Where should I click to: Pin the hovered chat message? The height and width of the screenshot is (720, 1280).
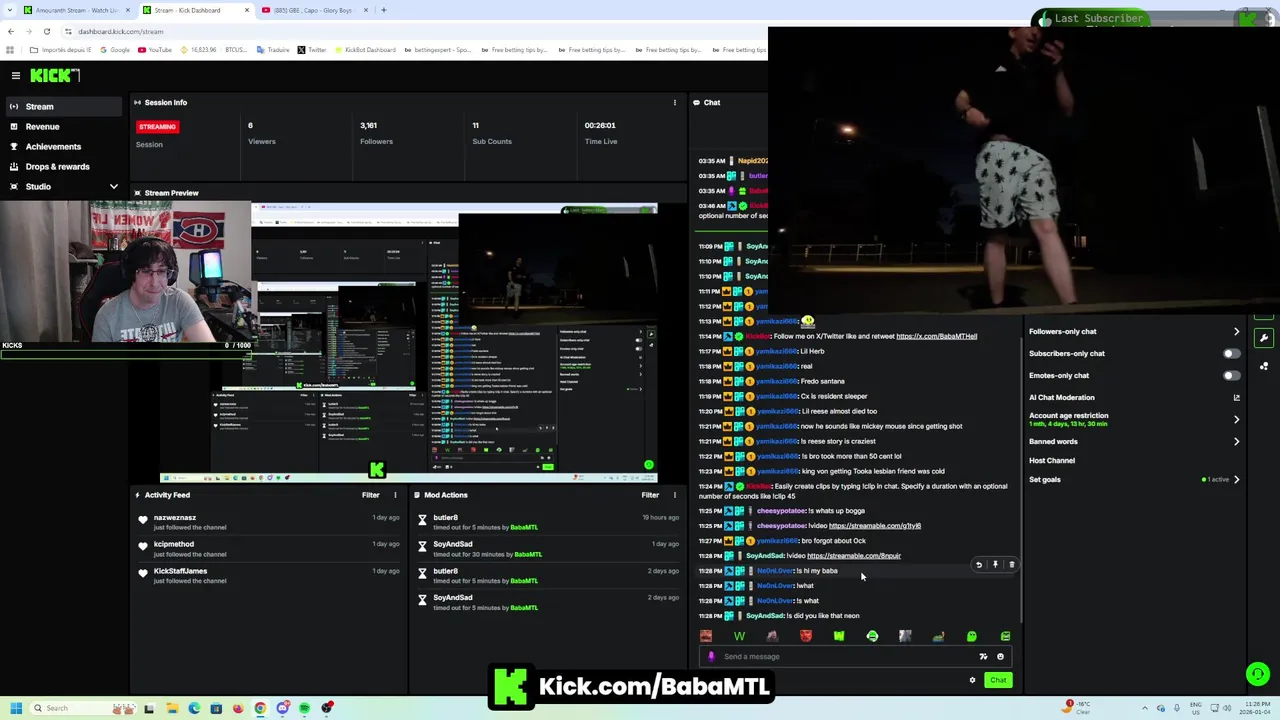(995, 565)
